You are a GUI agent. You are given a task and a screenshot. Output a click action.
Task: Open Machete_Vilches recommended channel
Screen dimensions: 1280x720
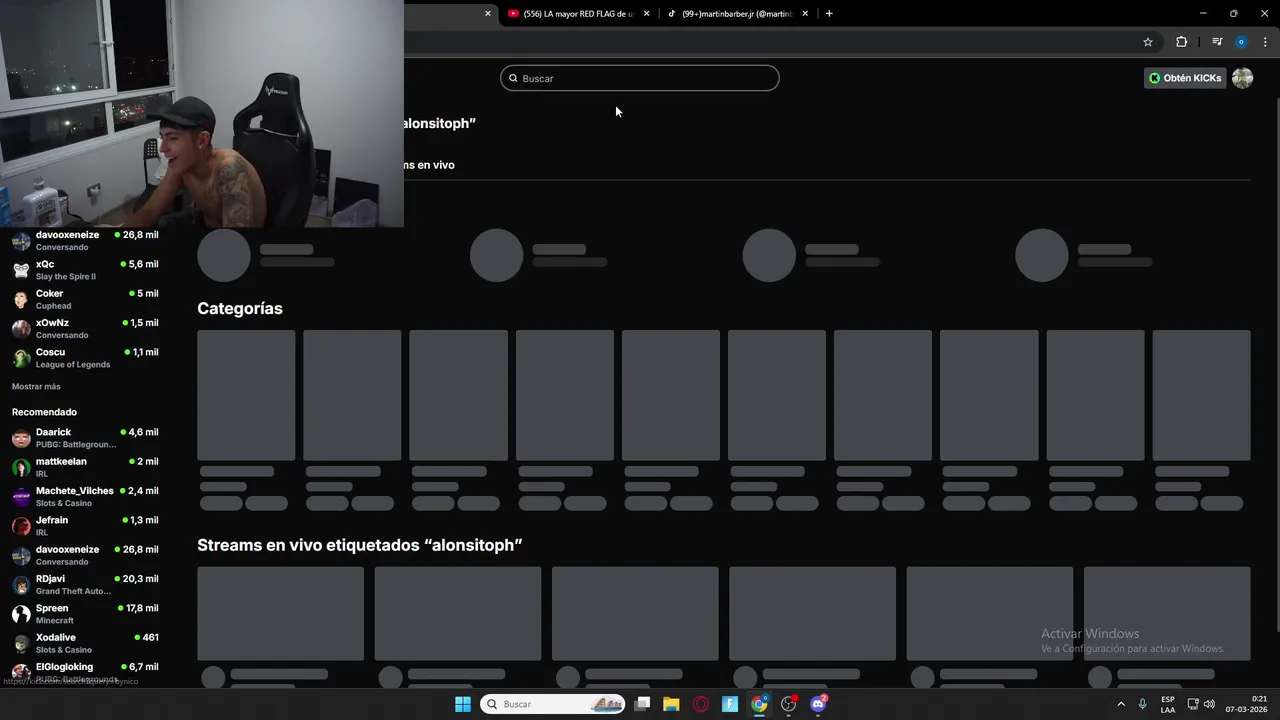85,496
